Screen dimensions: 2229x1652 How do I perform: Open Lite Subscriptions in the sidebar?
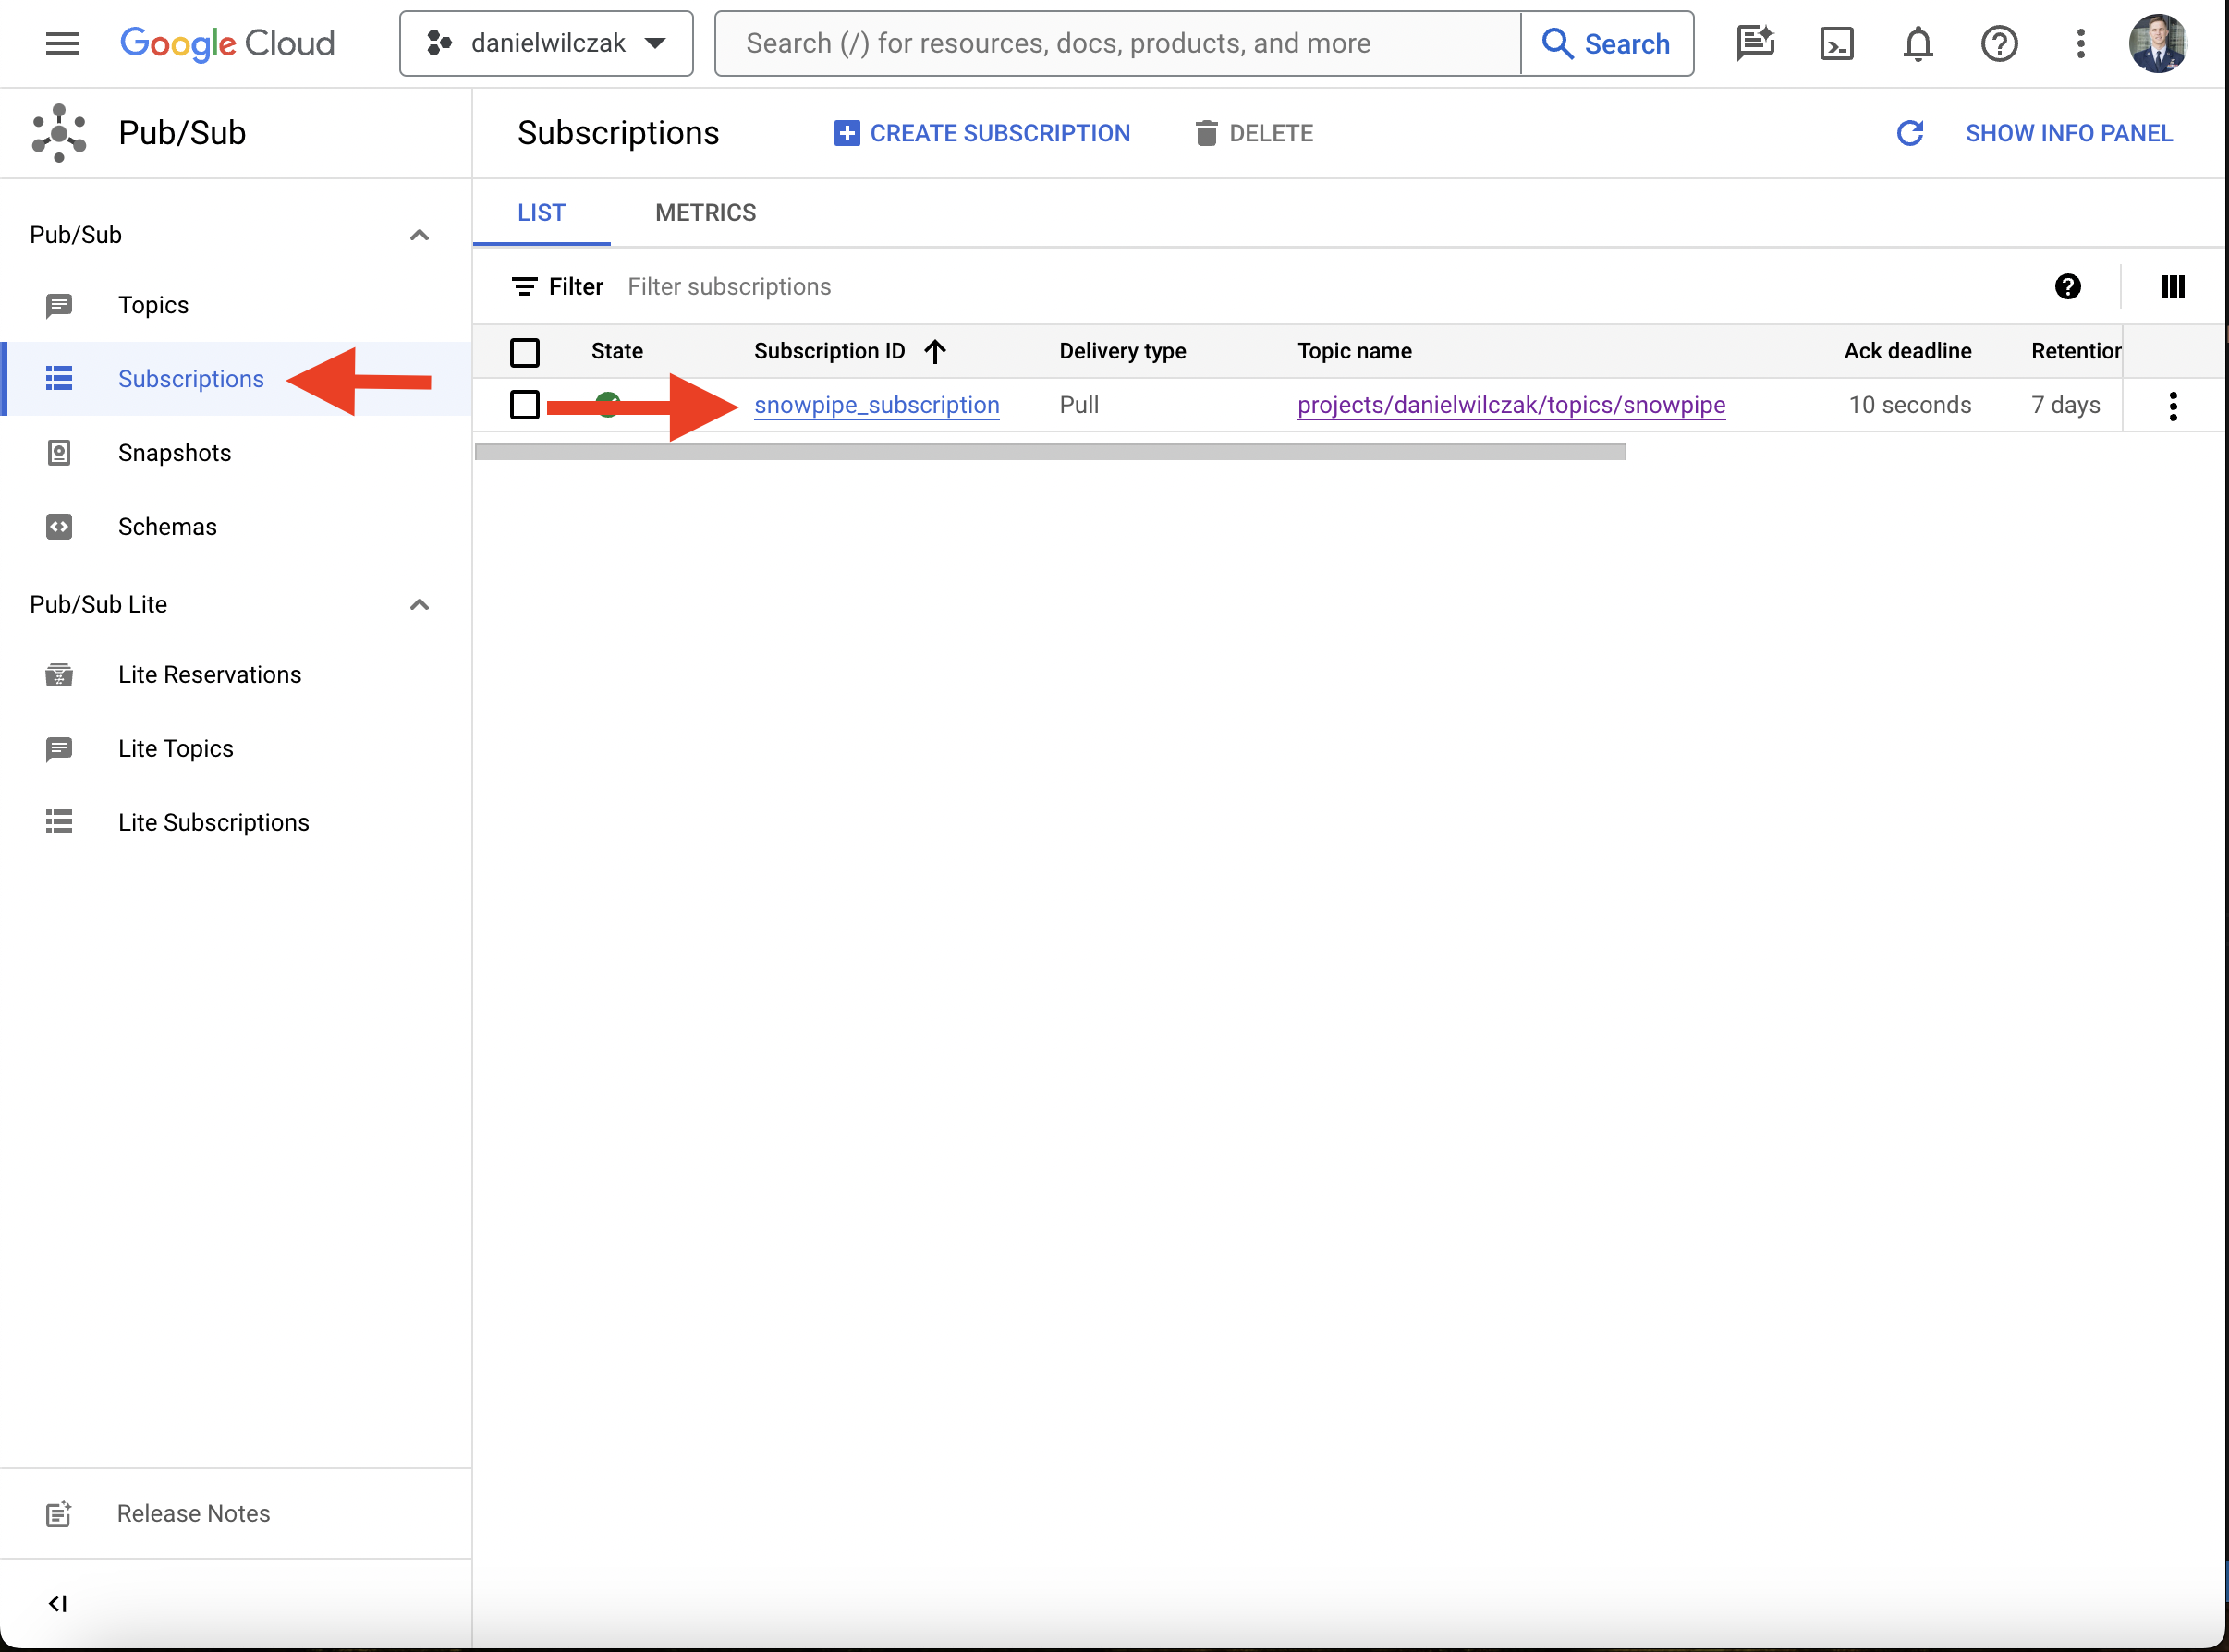click(x=213, y=823)
